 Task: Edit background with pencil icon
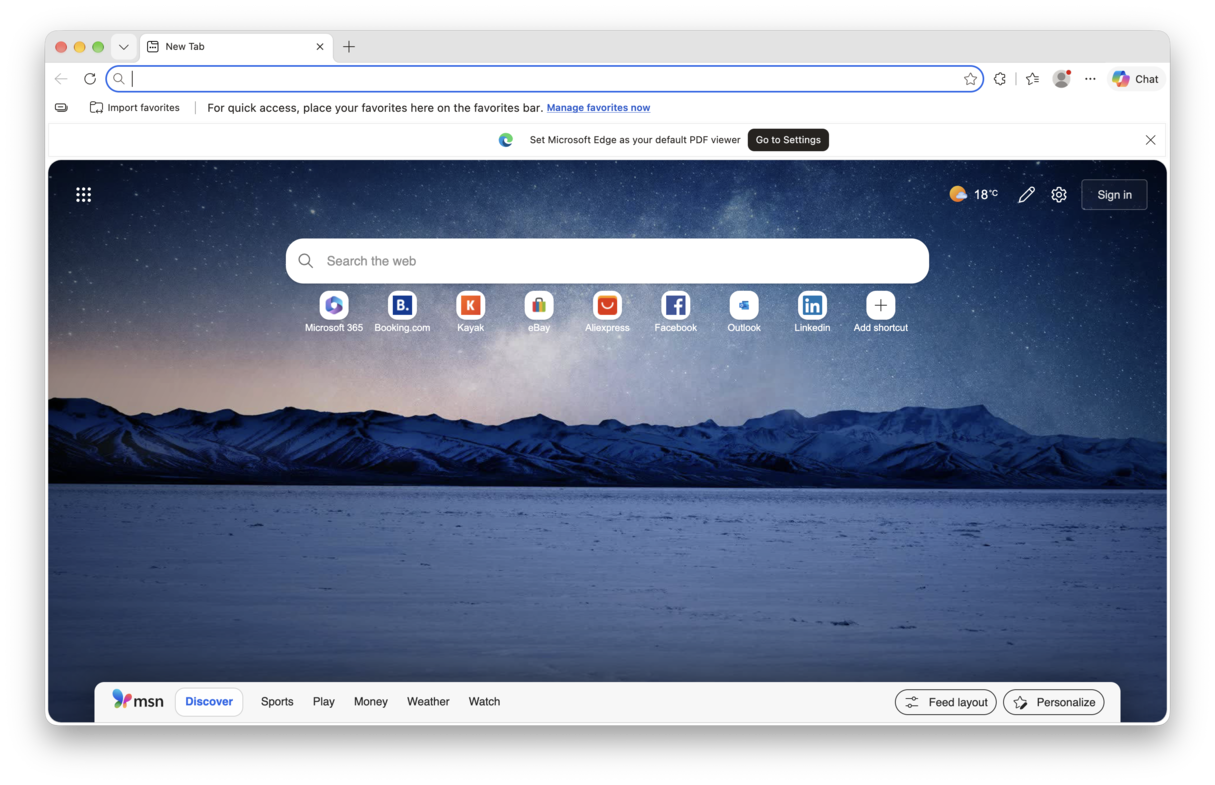[x=1026, y=195]
